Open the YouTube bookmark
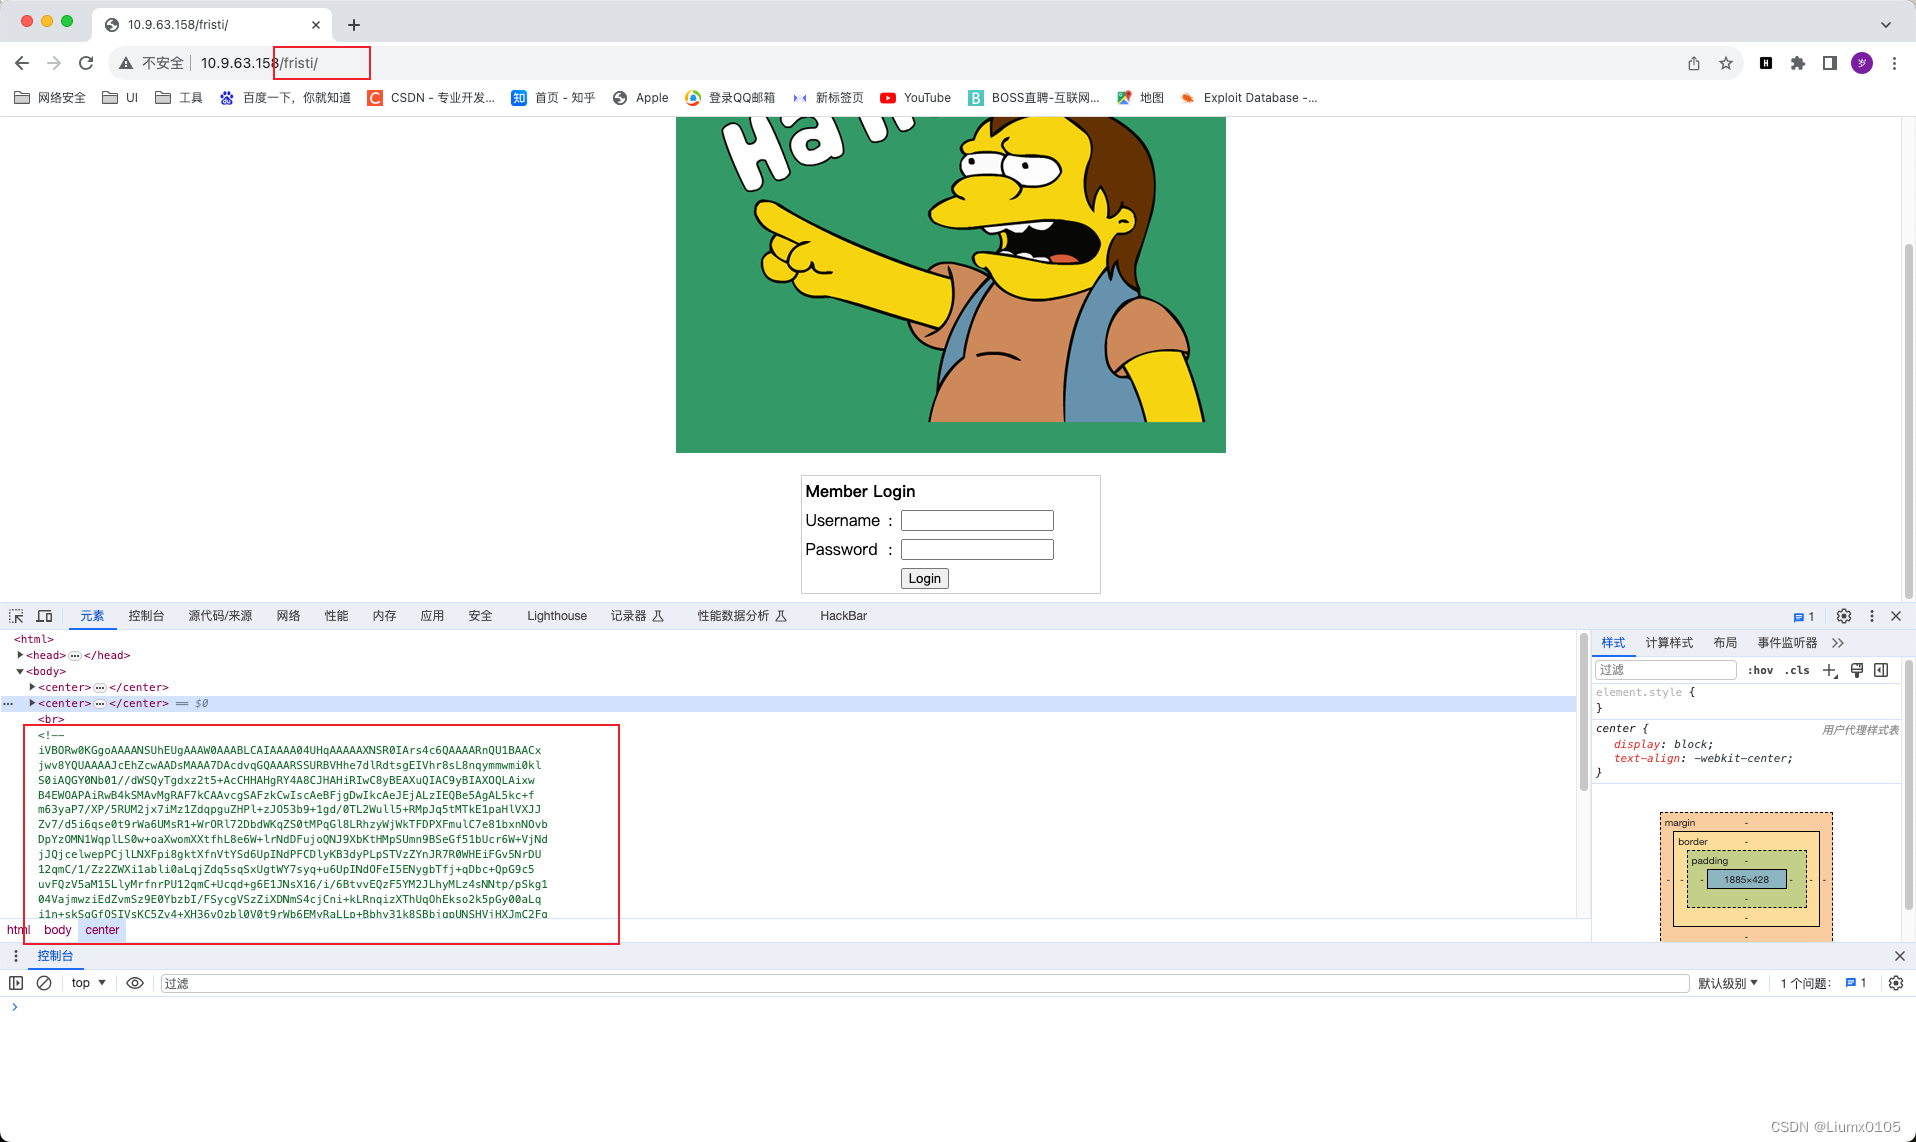This screenshot has width=1916, height=1142. pos(916,97)
